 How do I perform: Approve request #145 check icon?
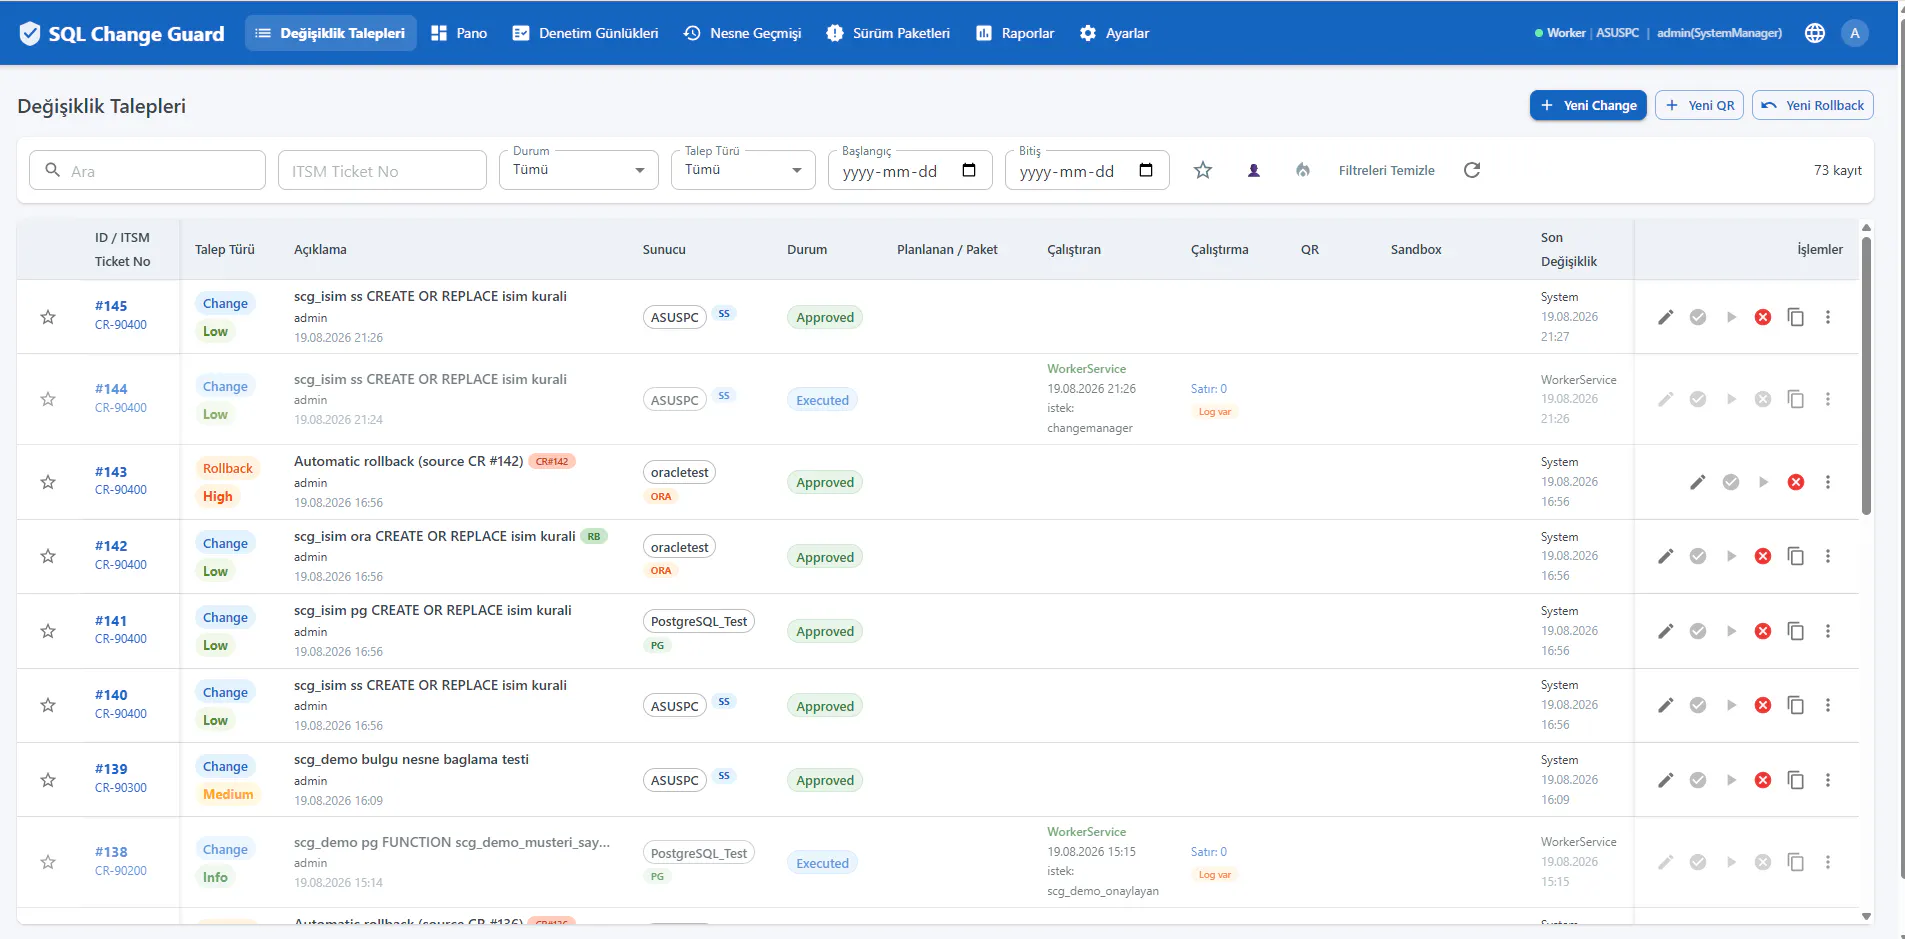[x=1698, y=317]
